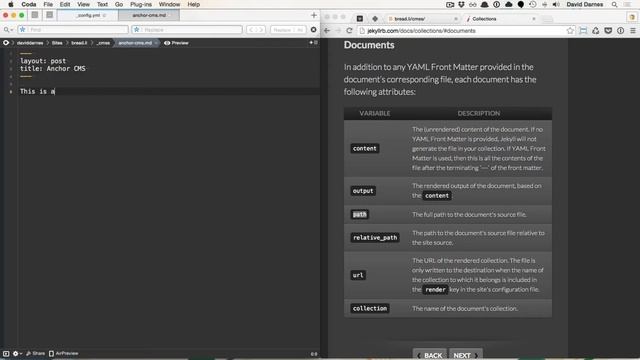Reload the browser page
This screenshot has height=360, width=640.
(349, 31)
